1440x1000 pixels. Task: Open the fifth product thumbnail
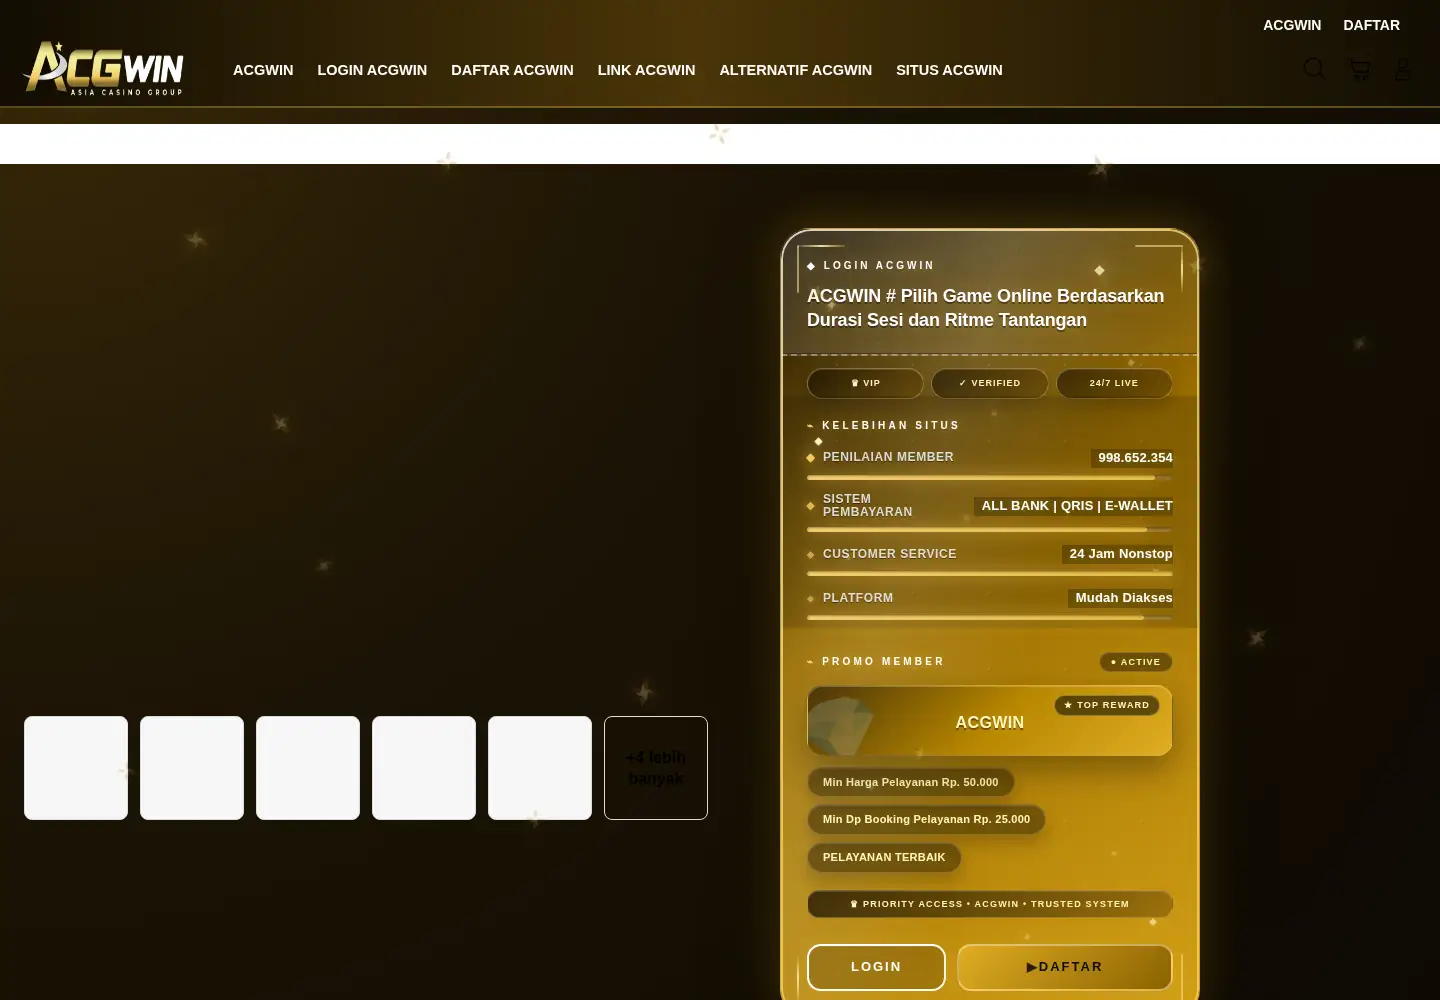(x=540, y=768)
